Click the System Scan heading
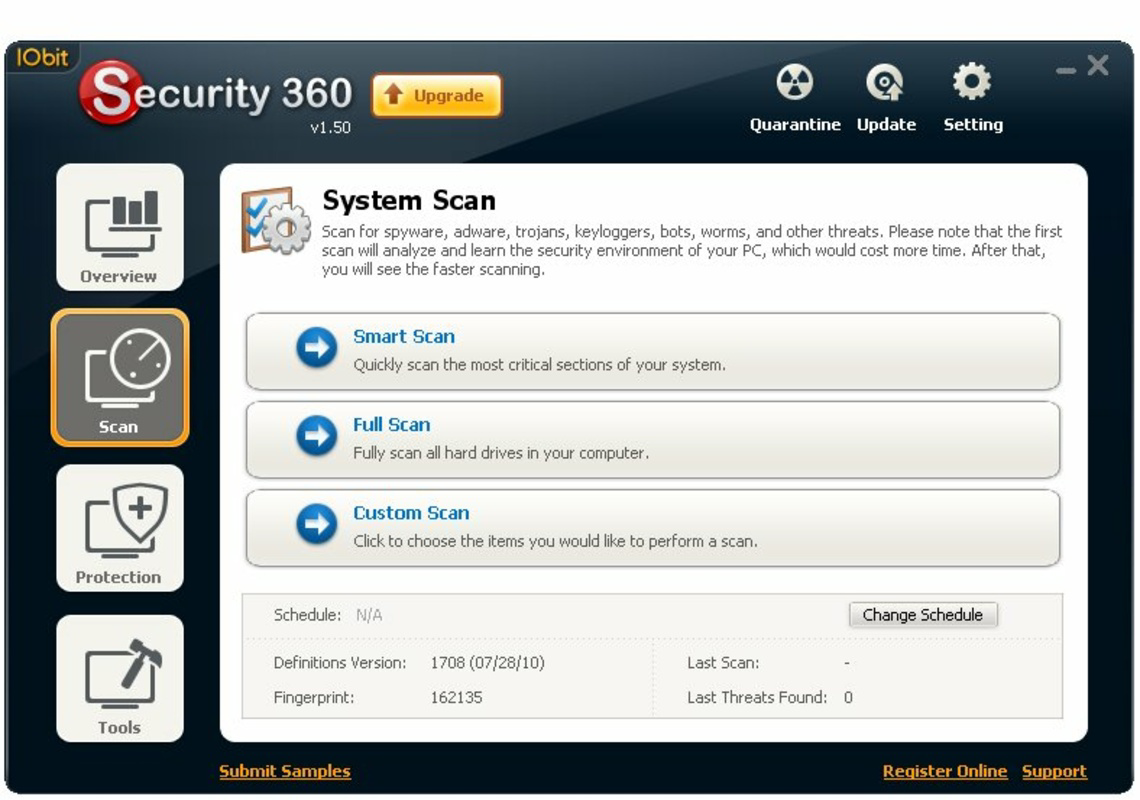The width and height of the screenshot is (1140, 800). [409, 200]
